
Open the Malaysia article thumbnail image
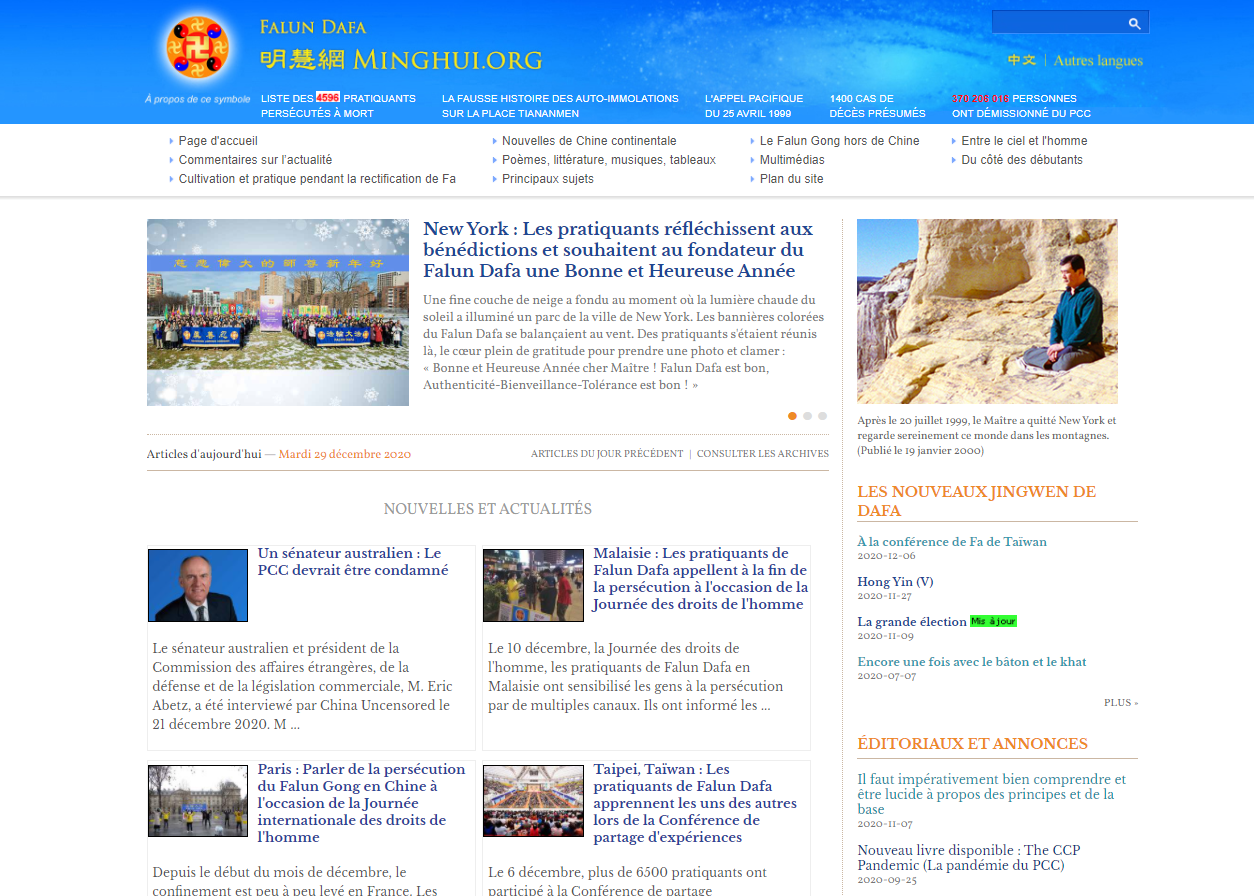click(x=533, y=585)
